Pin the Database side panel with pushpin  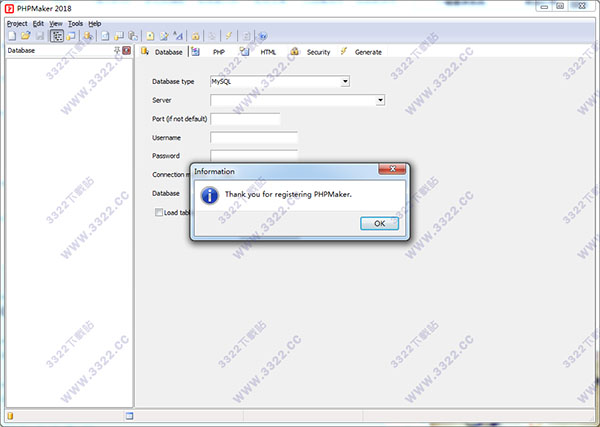point(117,50)
